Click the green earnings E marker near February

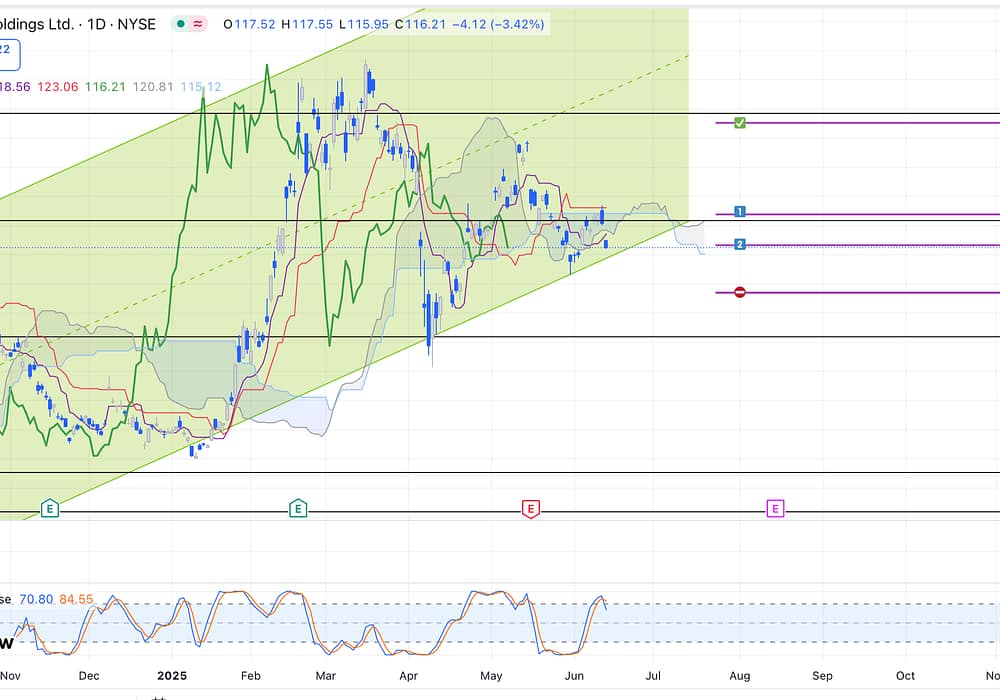(x=298, y=509)
